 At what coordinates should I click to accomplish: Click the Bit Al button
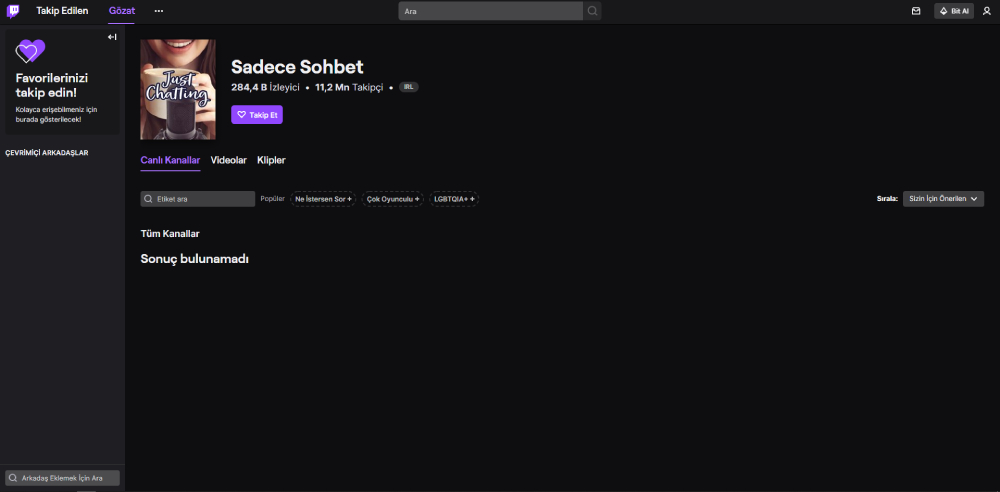954,11
